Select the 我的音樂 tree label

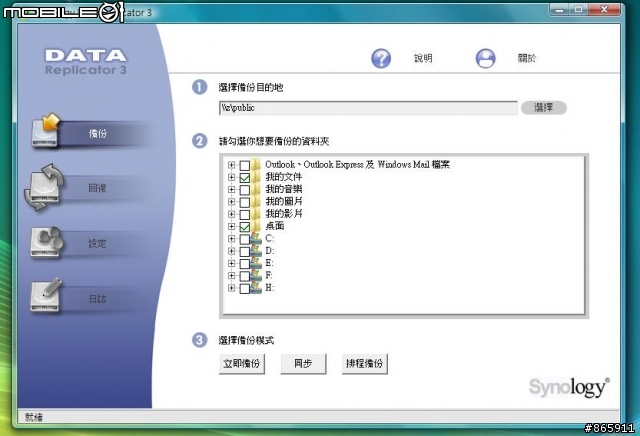[284, 189]
